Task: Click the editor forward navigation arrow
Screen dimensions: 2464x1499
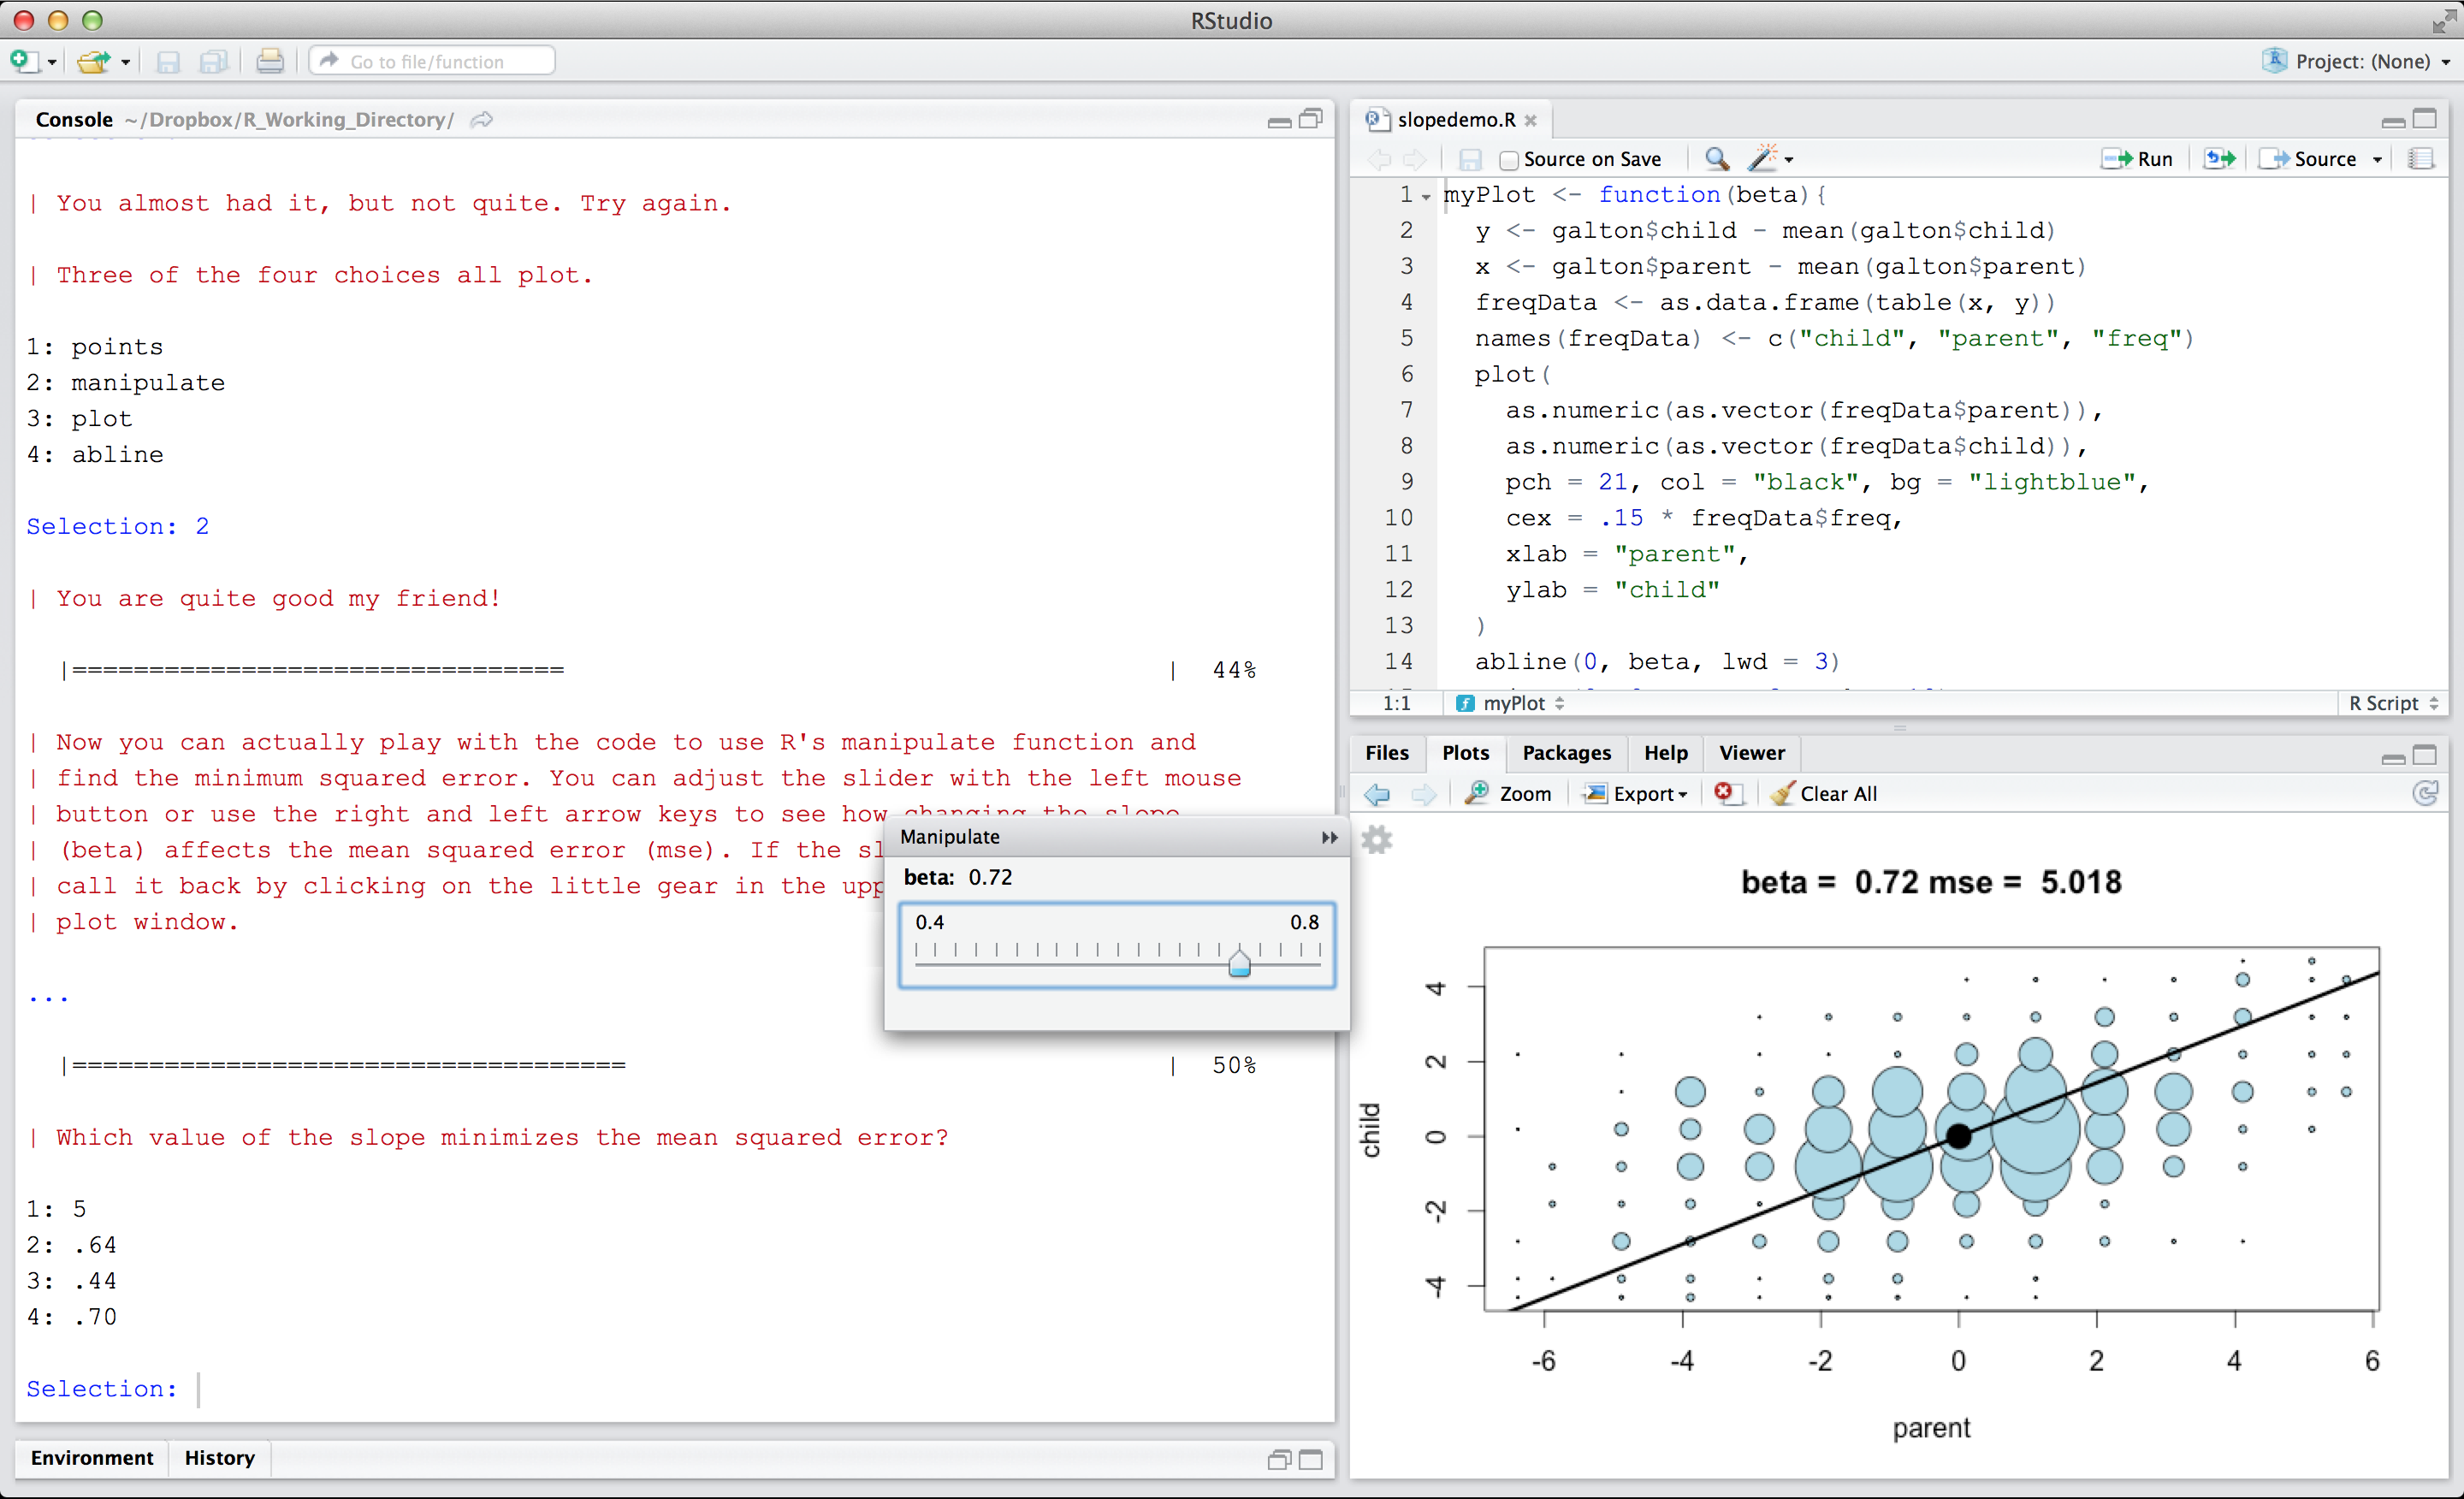Action: [x=1414, y=159]
